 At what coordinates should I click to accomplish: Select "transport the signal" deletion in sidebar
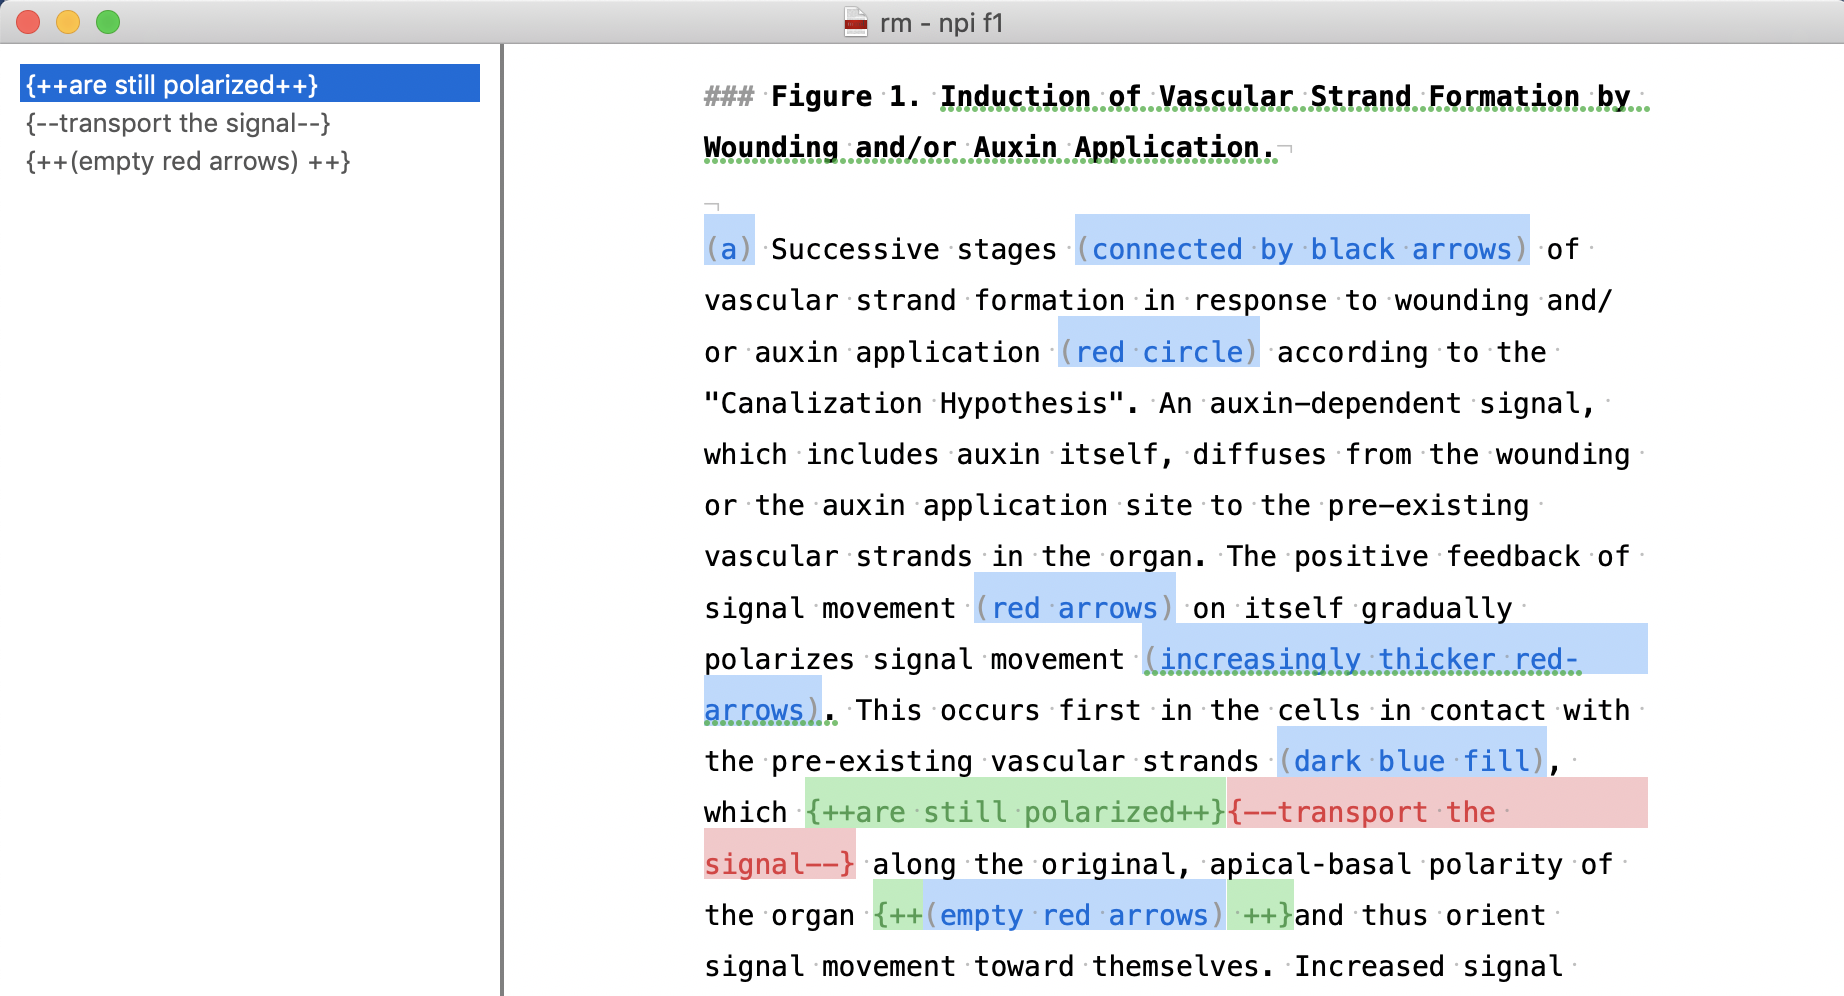point(178,123)
